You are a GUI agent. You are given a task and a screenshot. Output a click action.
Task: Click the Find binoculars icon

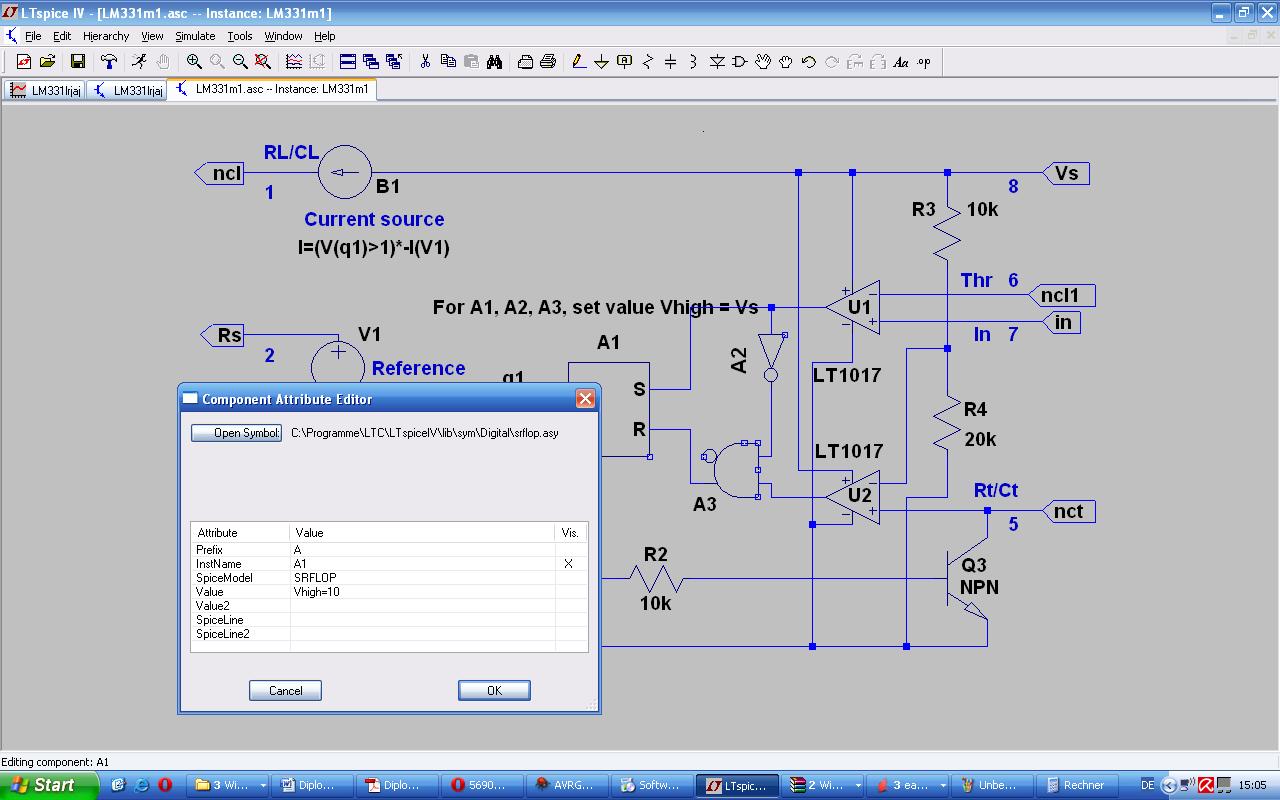[x=494, y=62]
